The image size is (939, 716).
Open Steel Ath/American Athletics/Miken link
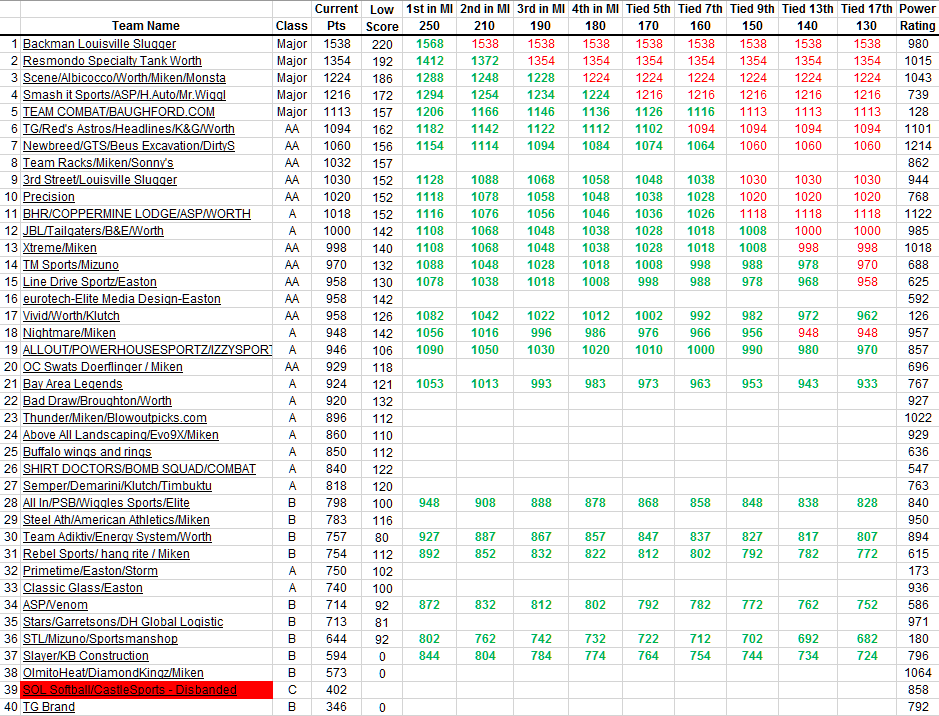116,520
